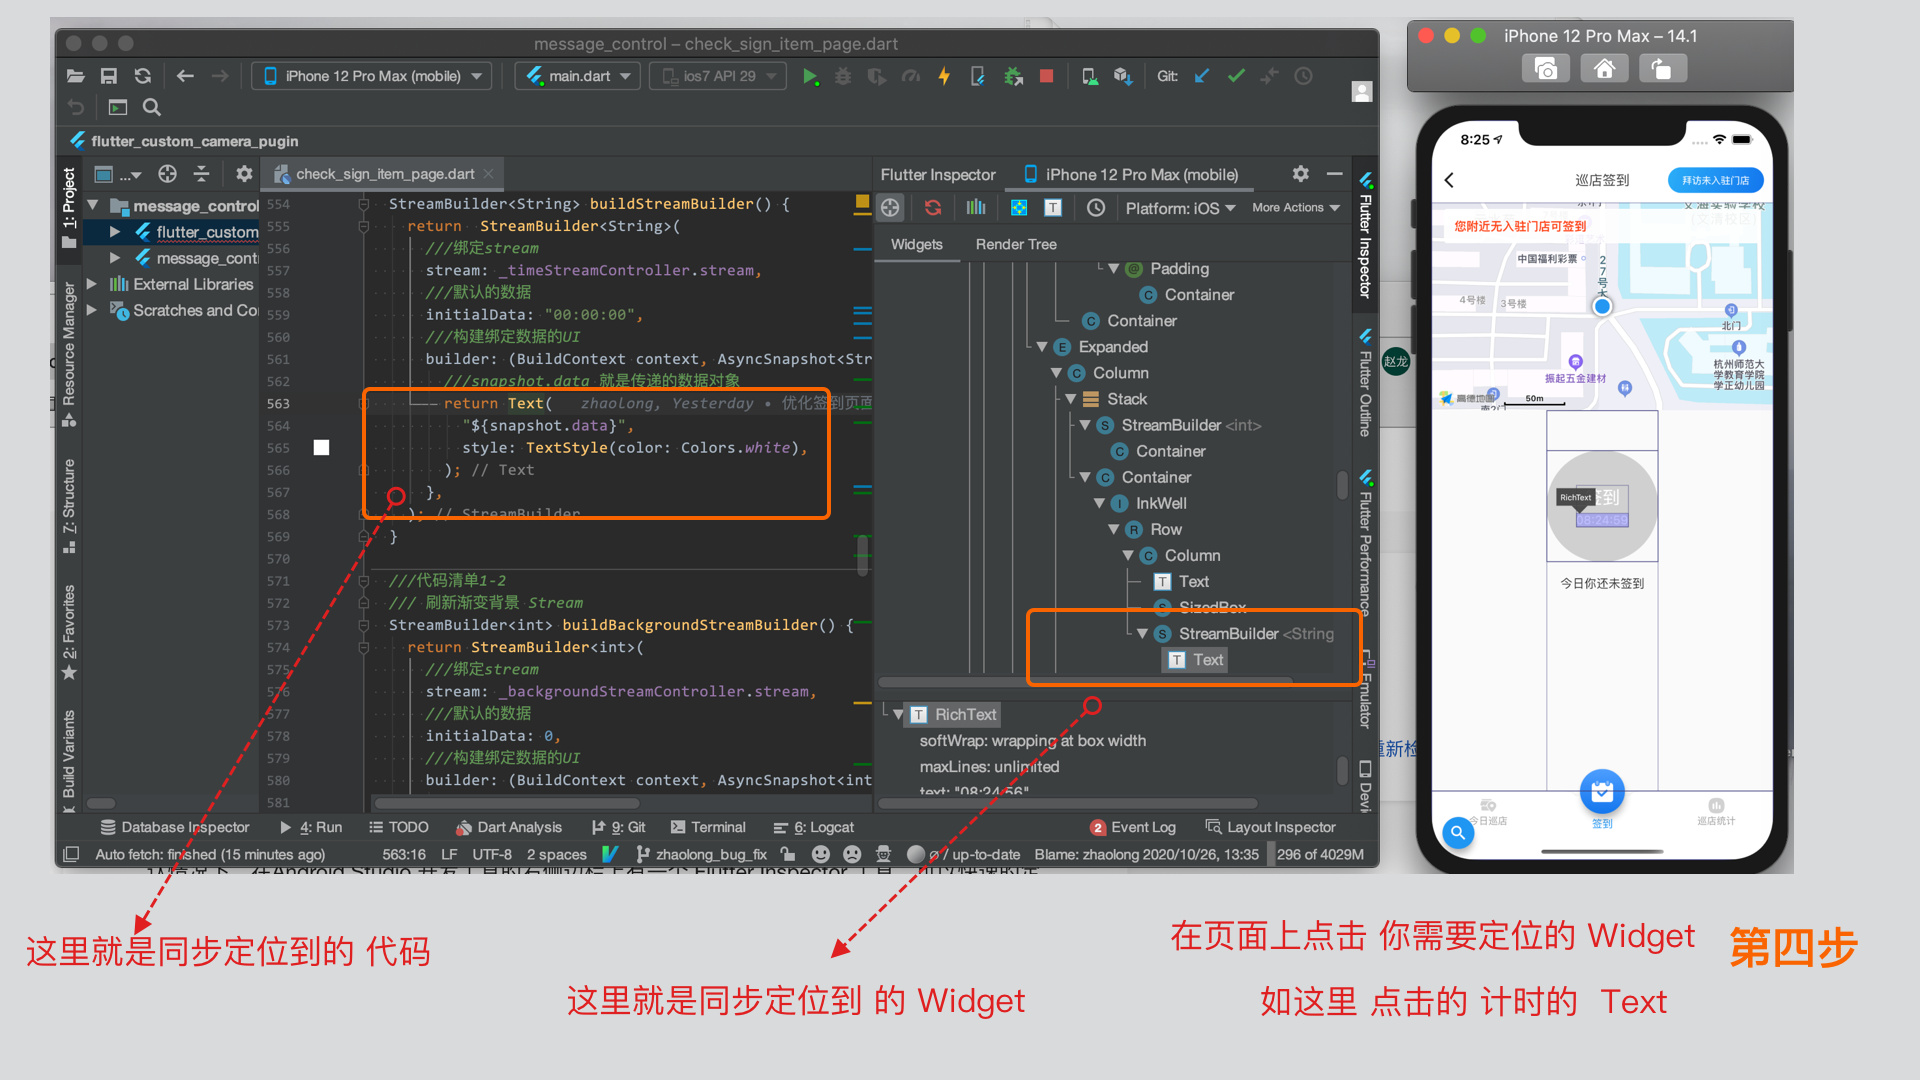Collapse the InkWell node in widget tree
Viewport: 1920px width, 1080px height.
click(x=1099, y=503)
